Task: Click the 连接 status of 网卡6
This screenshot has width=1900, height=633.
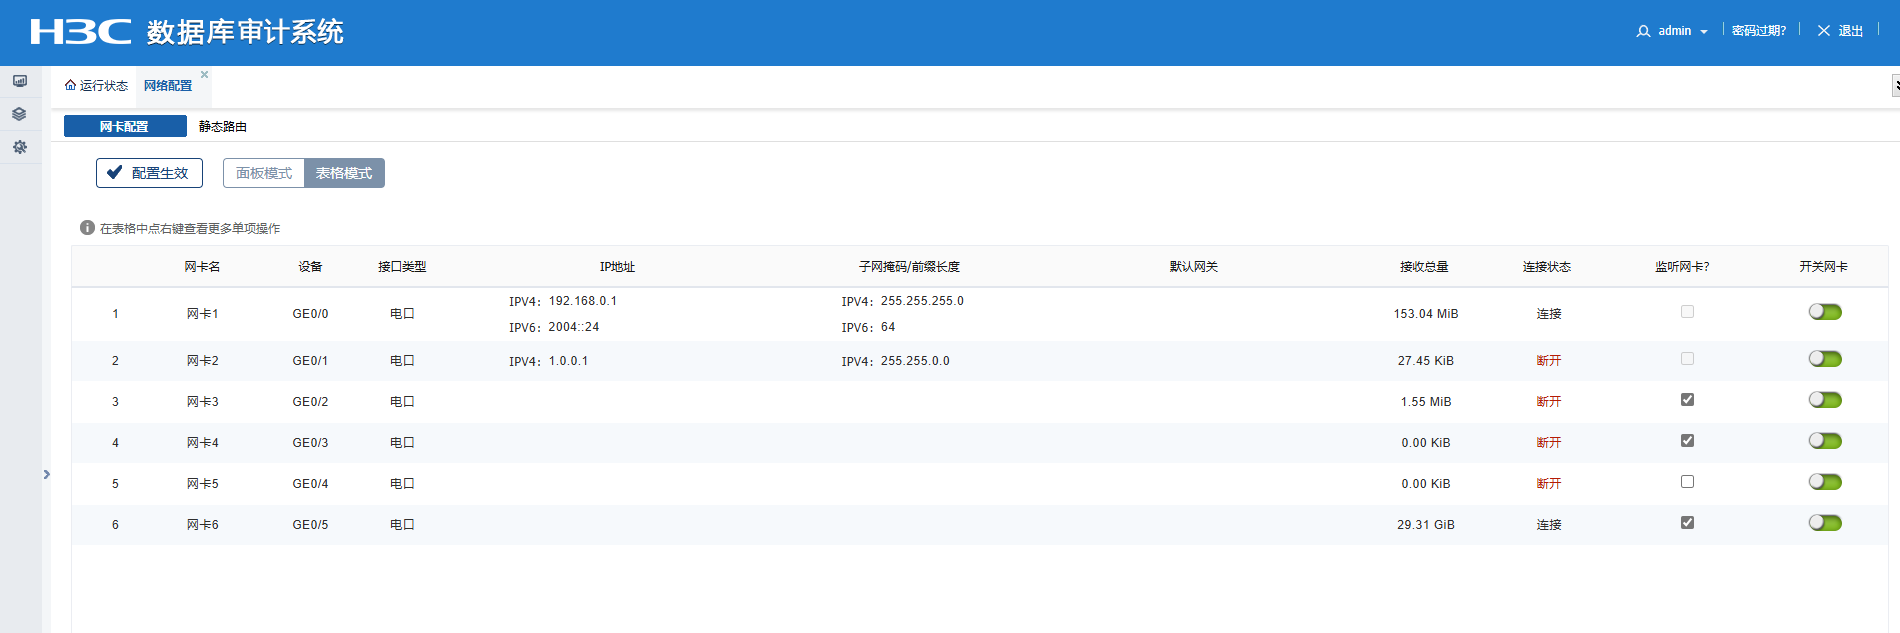Action: [x=1549, y=525]
